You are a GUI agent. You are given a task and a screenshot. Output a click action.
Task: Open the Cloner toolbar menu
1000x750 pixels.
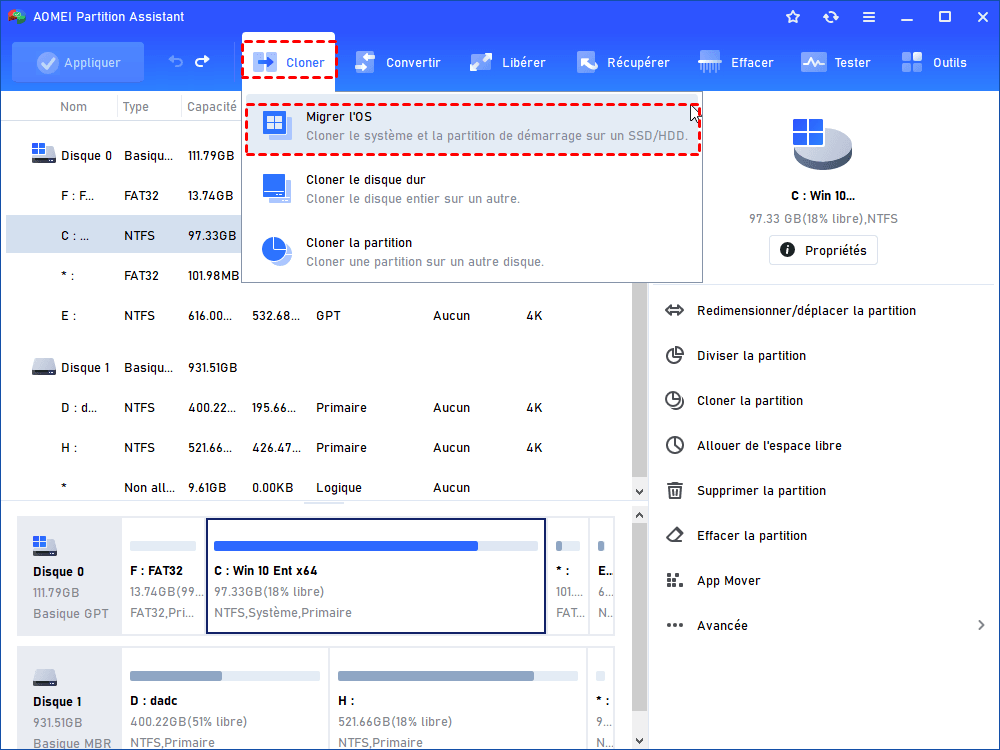pyautogui.click(x=289, y=62)
